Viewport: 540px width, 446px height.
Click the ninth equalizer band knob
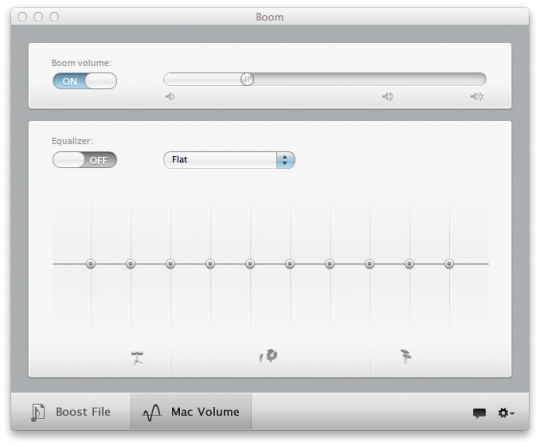click(x=409, y=264)
